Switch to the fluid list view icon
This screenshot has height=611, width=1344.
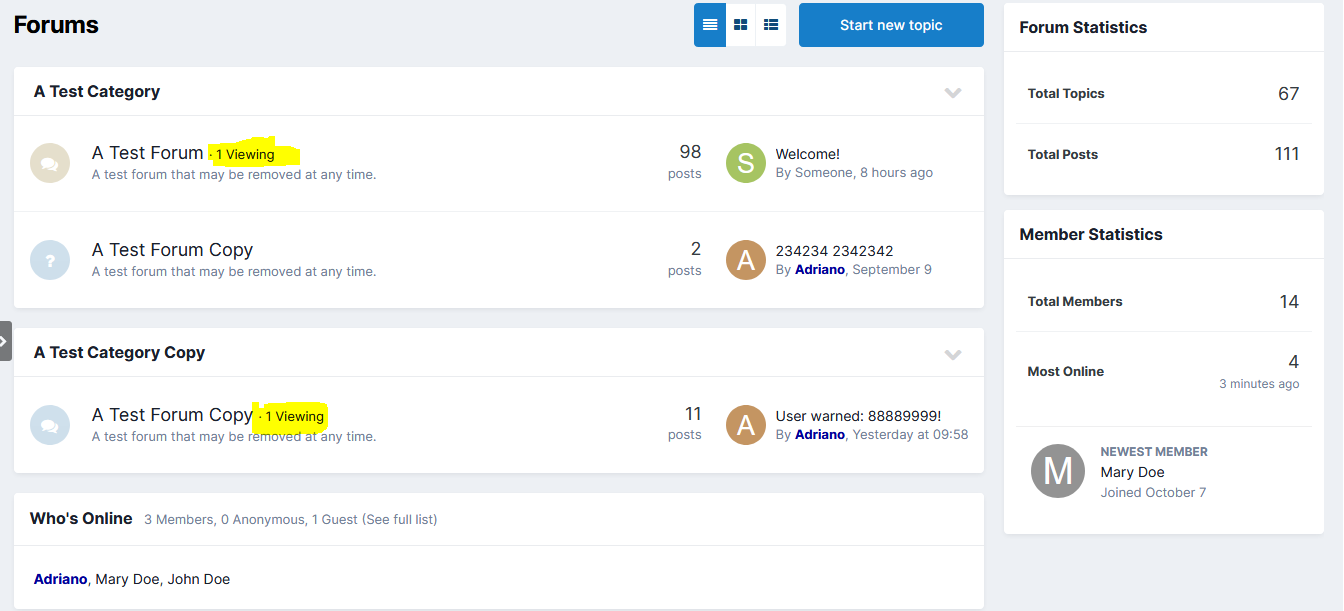771,25
